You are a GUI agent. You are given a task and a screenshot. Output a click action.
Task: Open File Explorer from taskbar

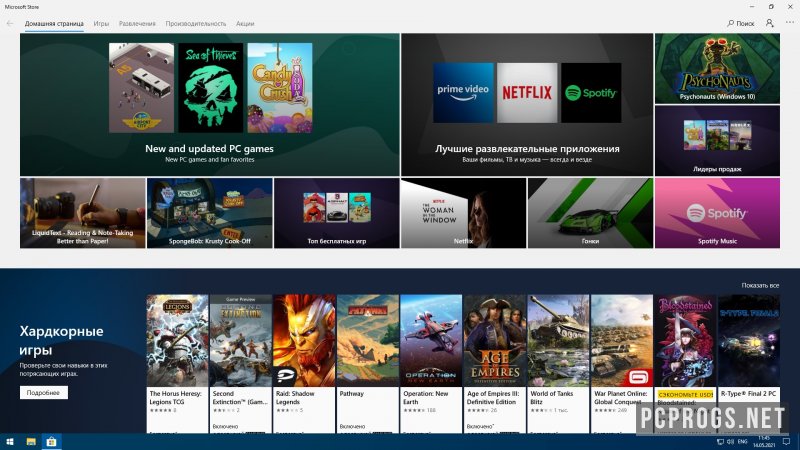click(x=31, y=442)
